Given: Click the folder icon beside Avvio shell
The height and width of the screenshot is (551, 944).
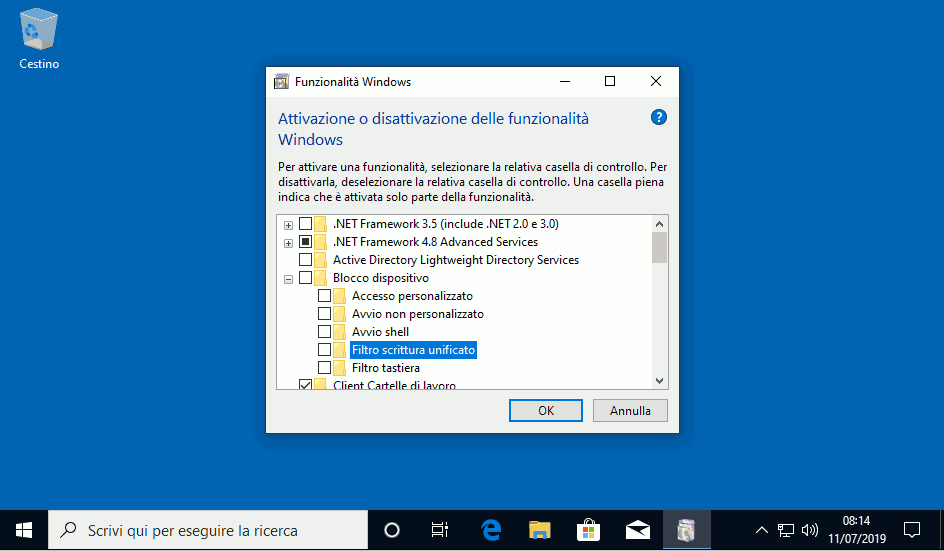Looking at the screenshot, I should pyautogui.click(x=340, y=332).
